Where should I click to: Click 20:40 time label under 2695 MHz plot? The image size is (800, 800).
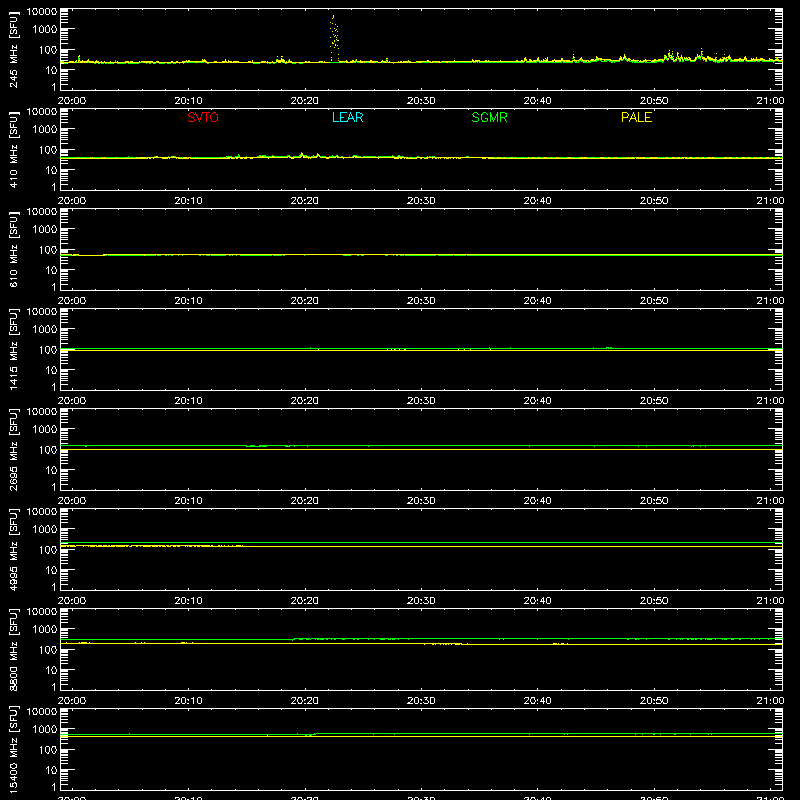tap(537, 501)
